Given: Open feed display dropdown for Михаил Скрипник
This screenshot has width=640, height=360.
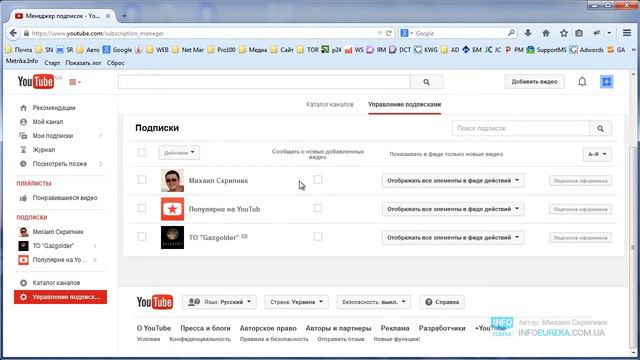Looking at the screenshot, I should pos(453,180).
